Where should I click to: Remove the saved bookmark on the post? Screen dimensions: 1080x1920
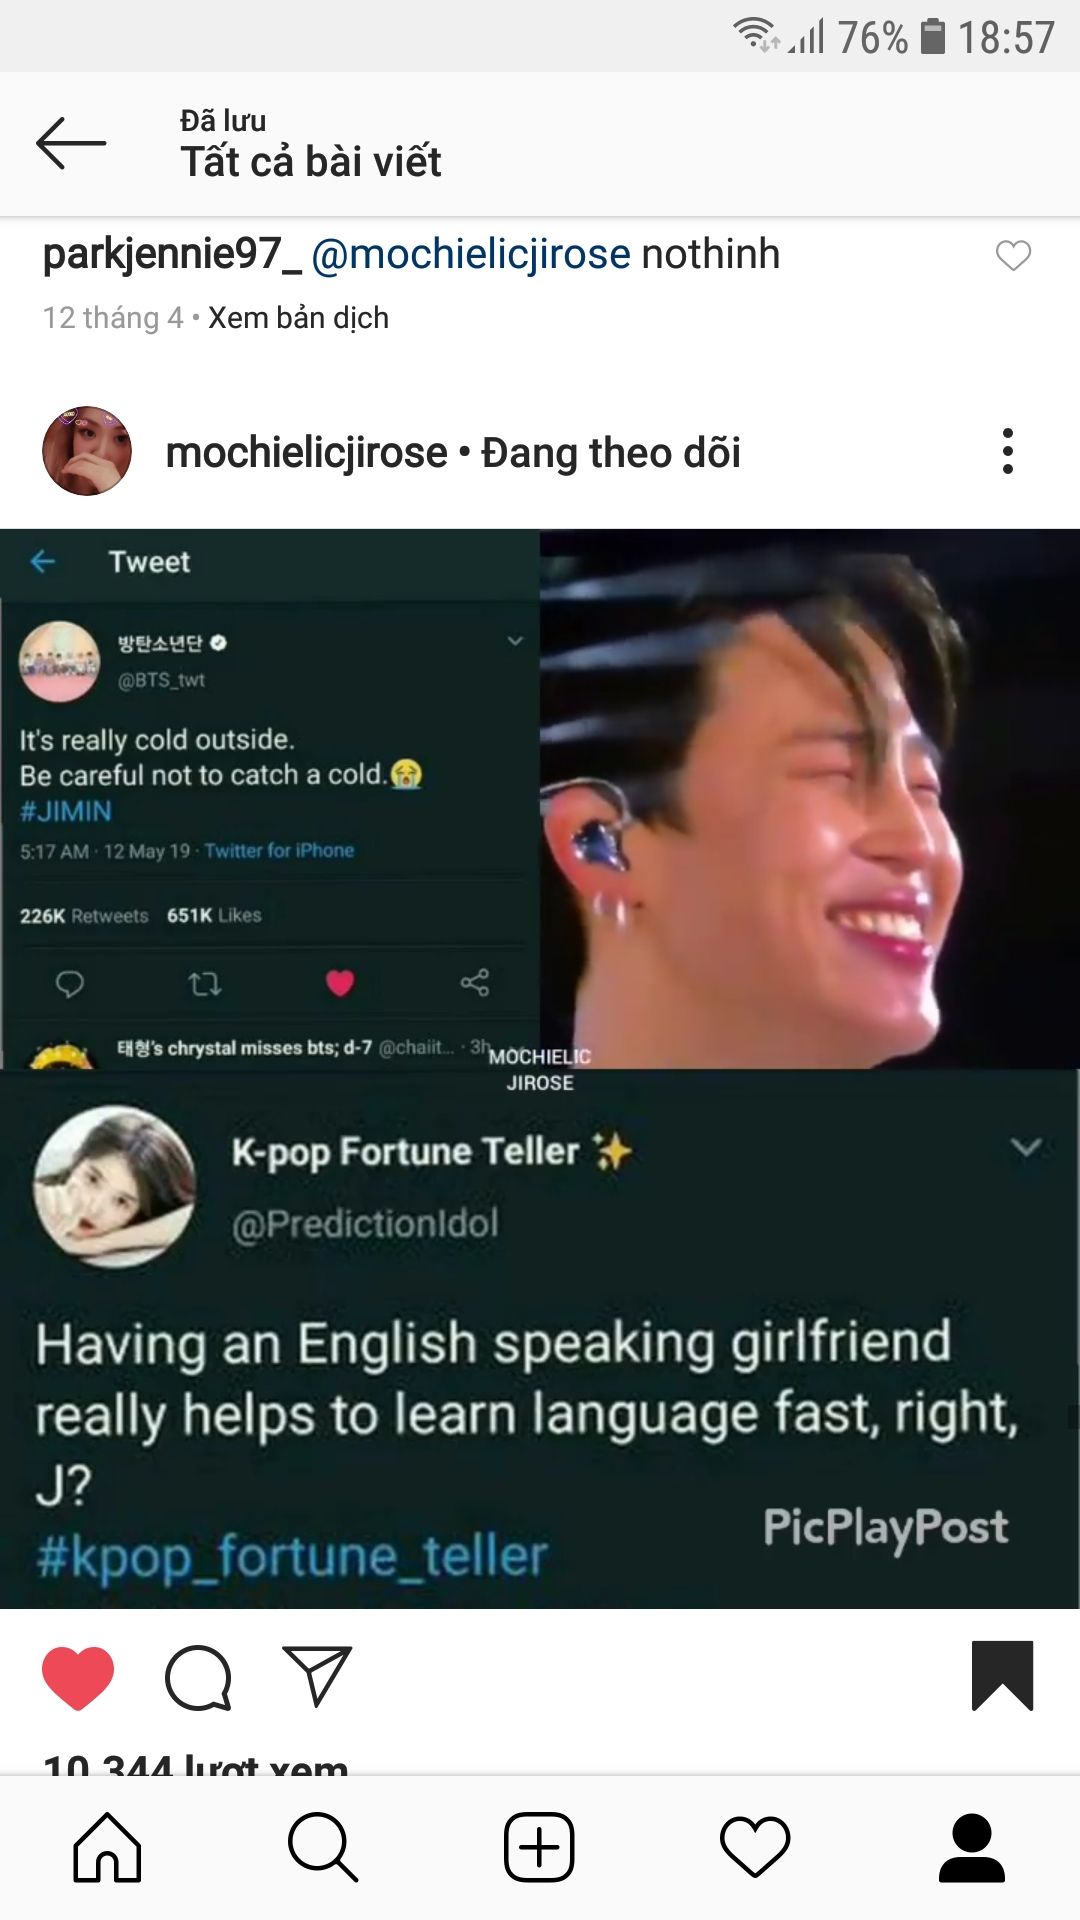point(1002,1676)
